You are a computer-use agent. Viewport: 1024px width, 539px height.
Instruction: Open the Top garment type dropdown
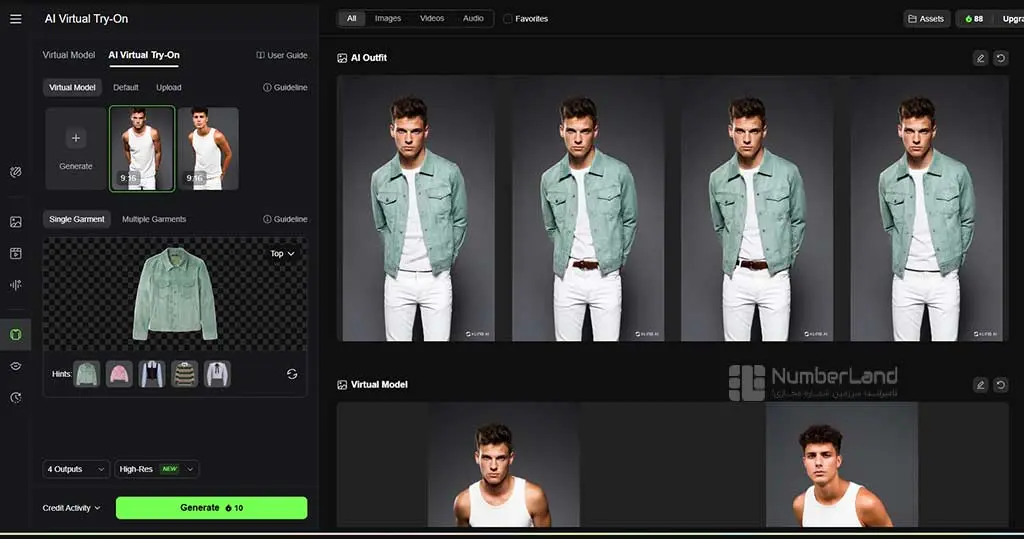click(x=282, y=253)
